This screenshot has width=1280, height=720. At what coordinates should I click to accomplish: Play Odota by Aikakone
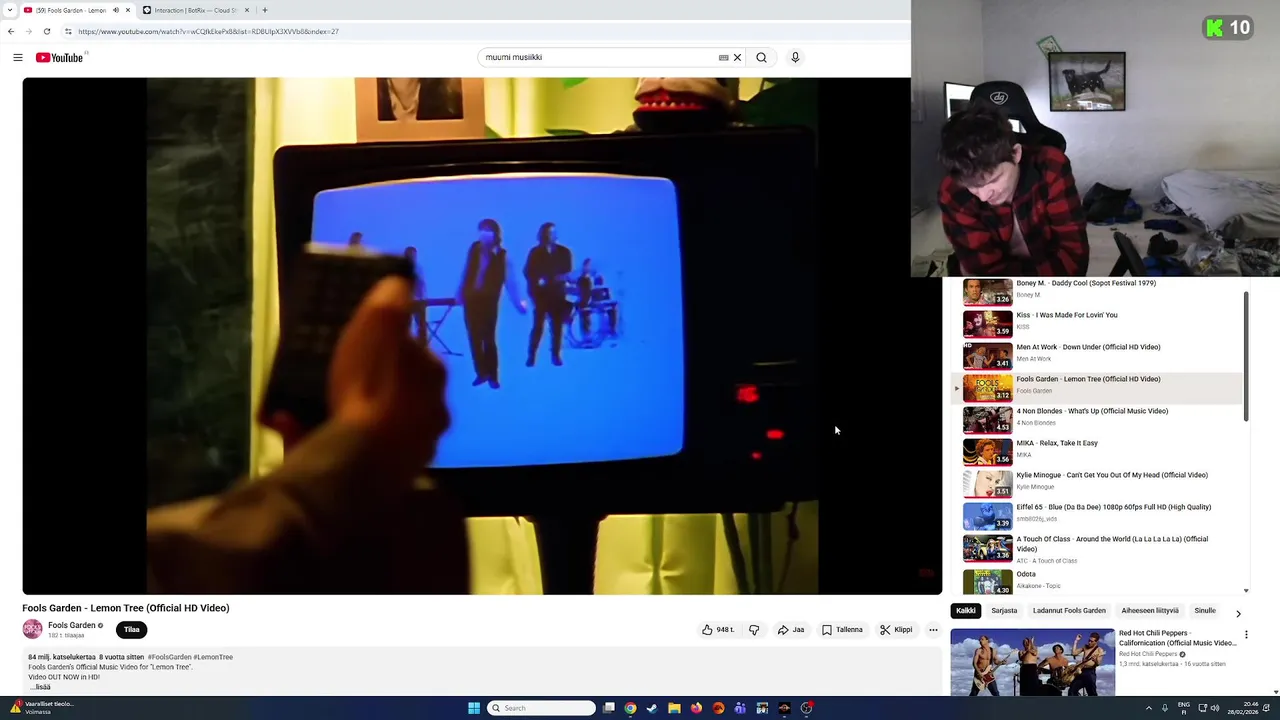pos(1095,581)
